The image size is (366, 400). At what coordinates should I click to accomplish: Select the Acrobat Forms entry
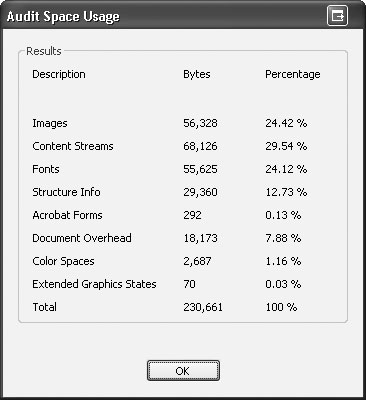pyautogui.click(x=67, y=215)
